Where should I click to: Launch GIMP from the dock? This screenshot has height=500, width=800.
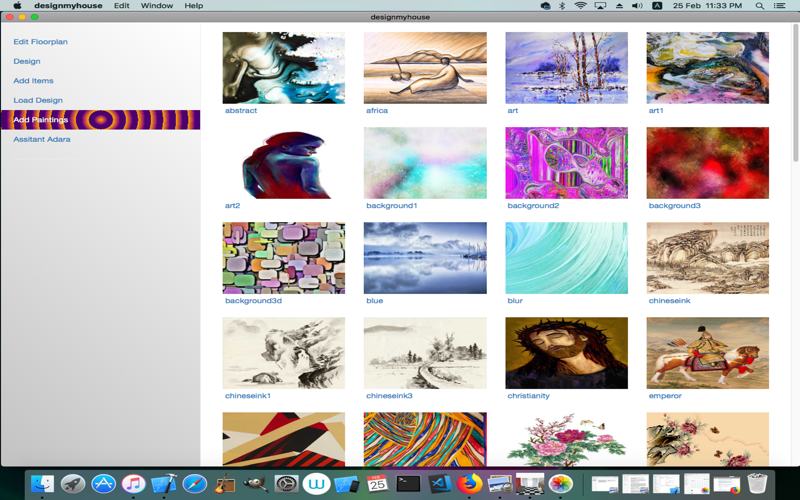click(x=255, y=483)
